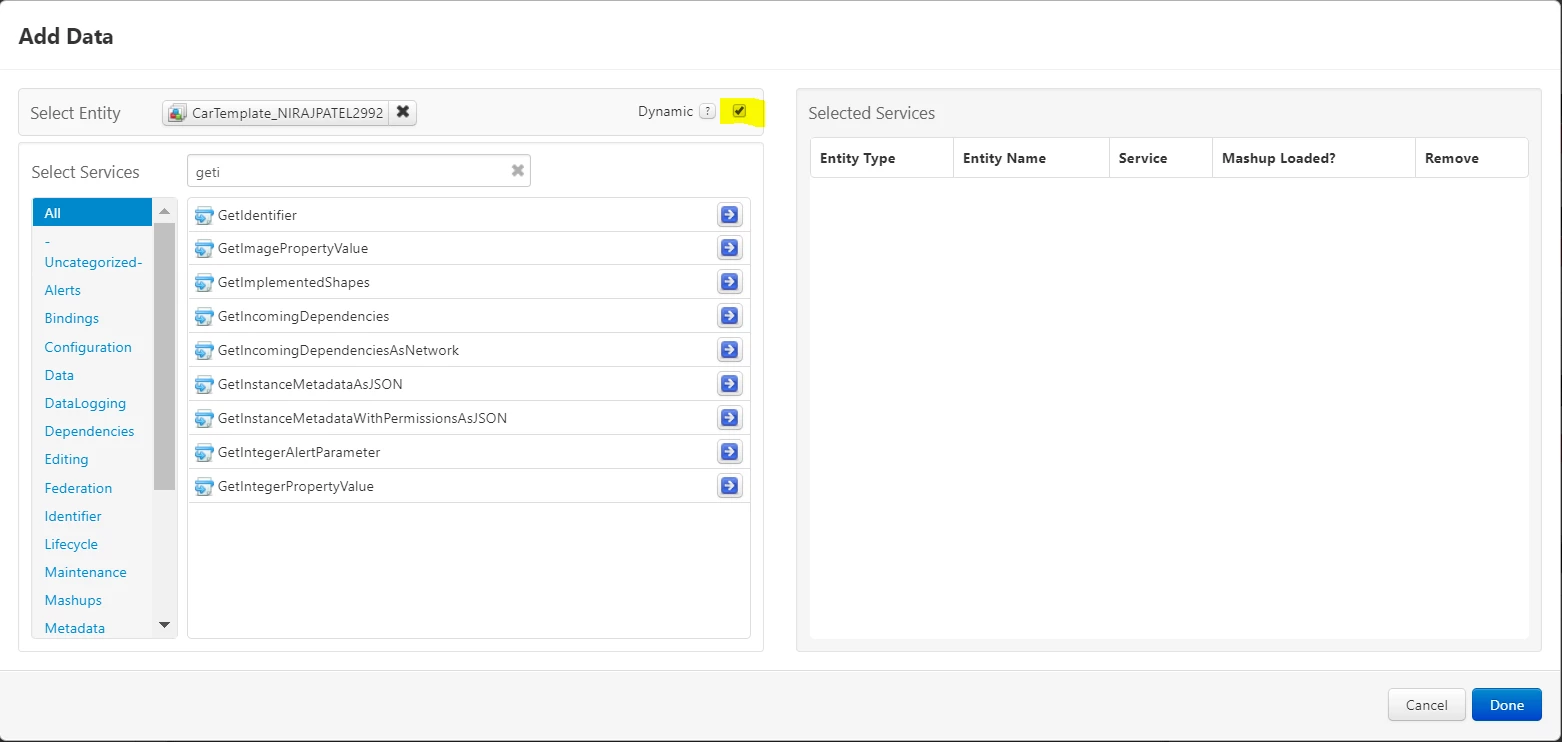Screen dimensions: 1562x742
Task: Click the CarTemplate_NIRAJPATEL2992 entity chip
Action: click(289, 113)
